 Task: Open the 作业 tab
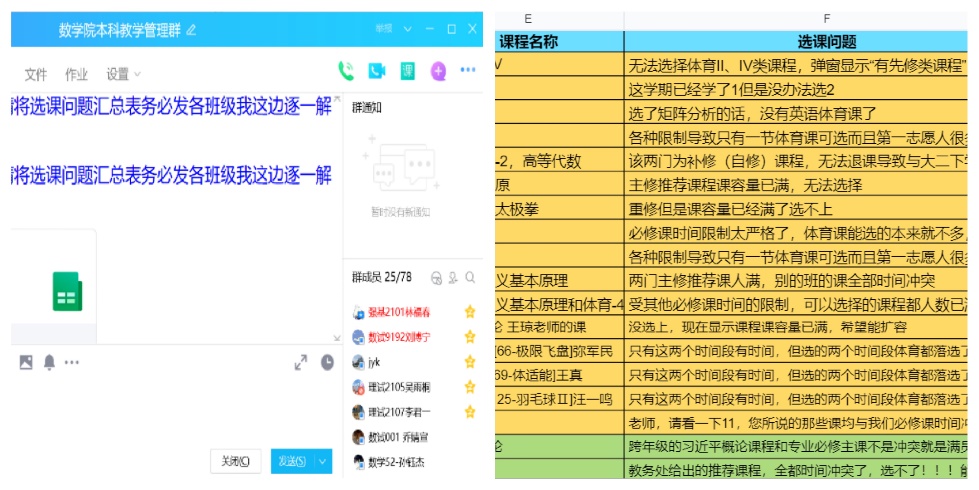tap(76, 74)
